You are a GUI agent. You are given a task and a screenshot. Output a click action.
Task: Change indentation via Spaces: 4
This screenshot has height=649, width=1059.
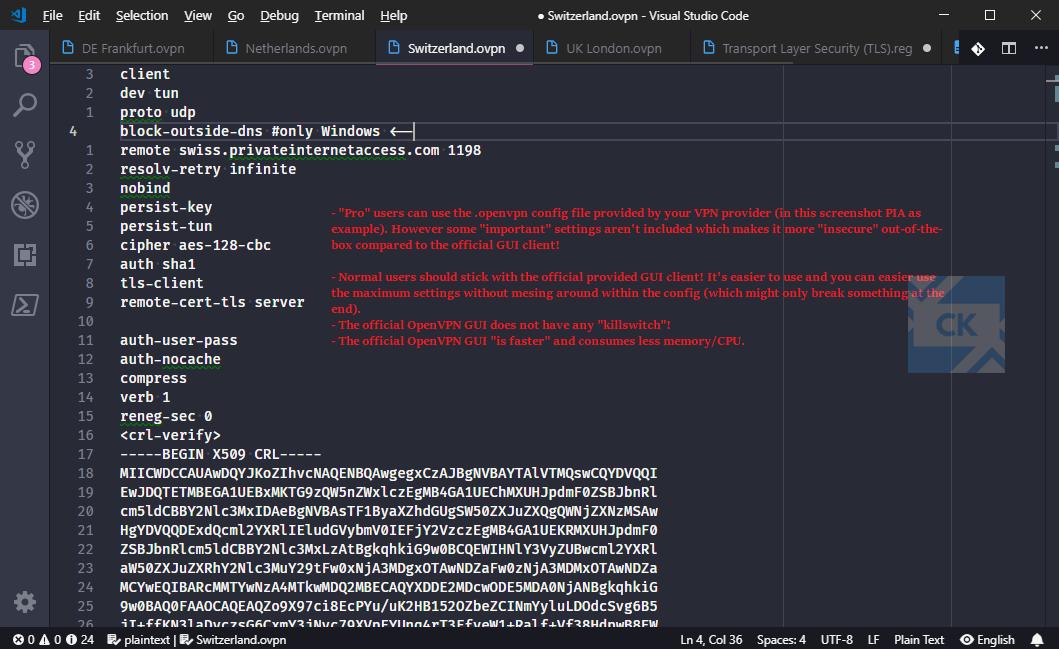click(x=781, y=640)
